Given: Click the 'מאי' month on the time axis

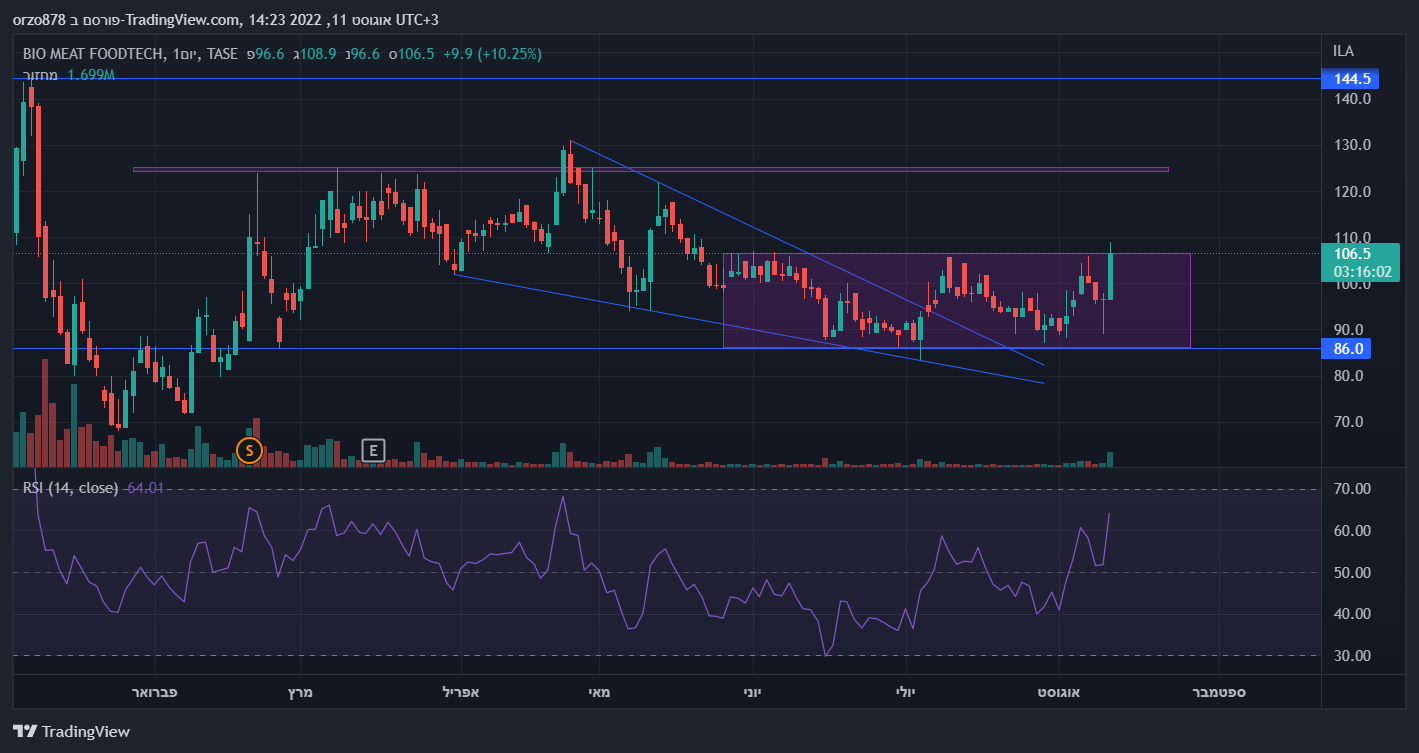Looking at the screenshot, I should tap(598, 691).
